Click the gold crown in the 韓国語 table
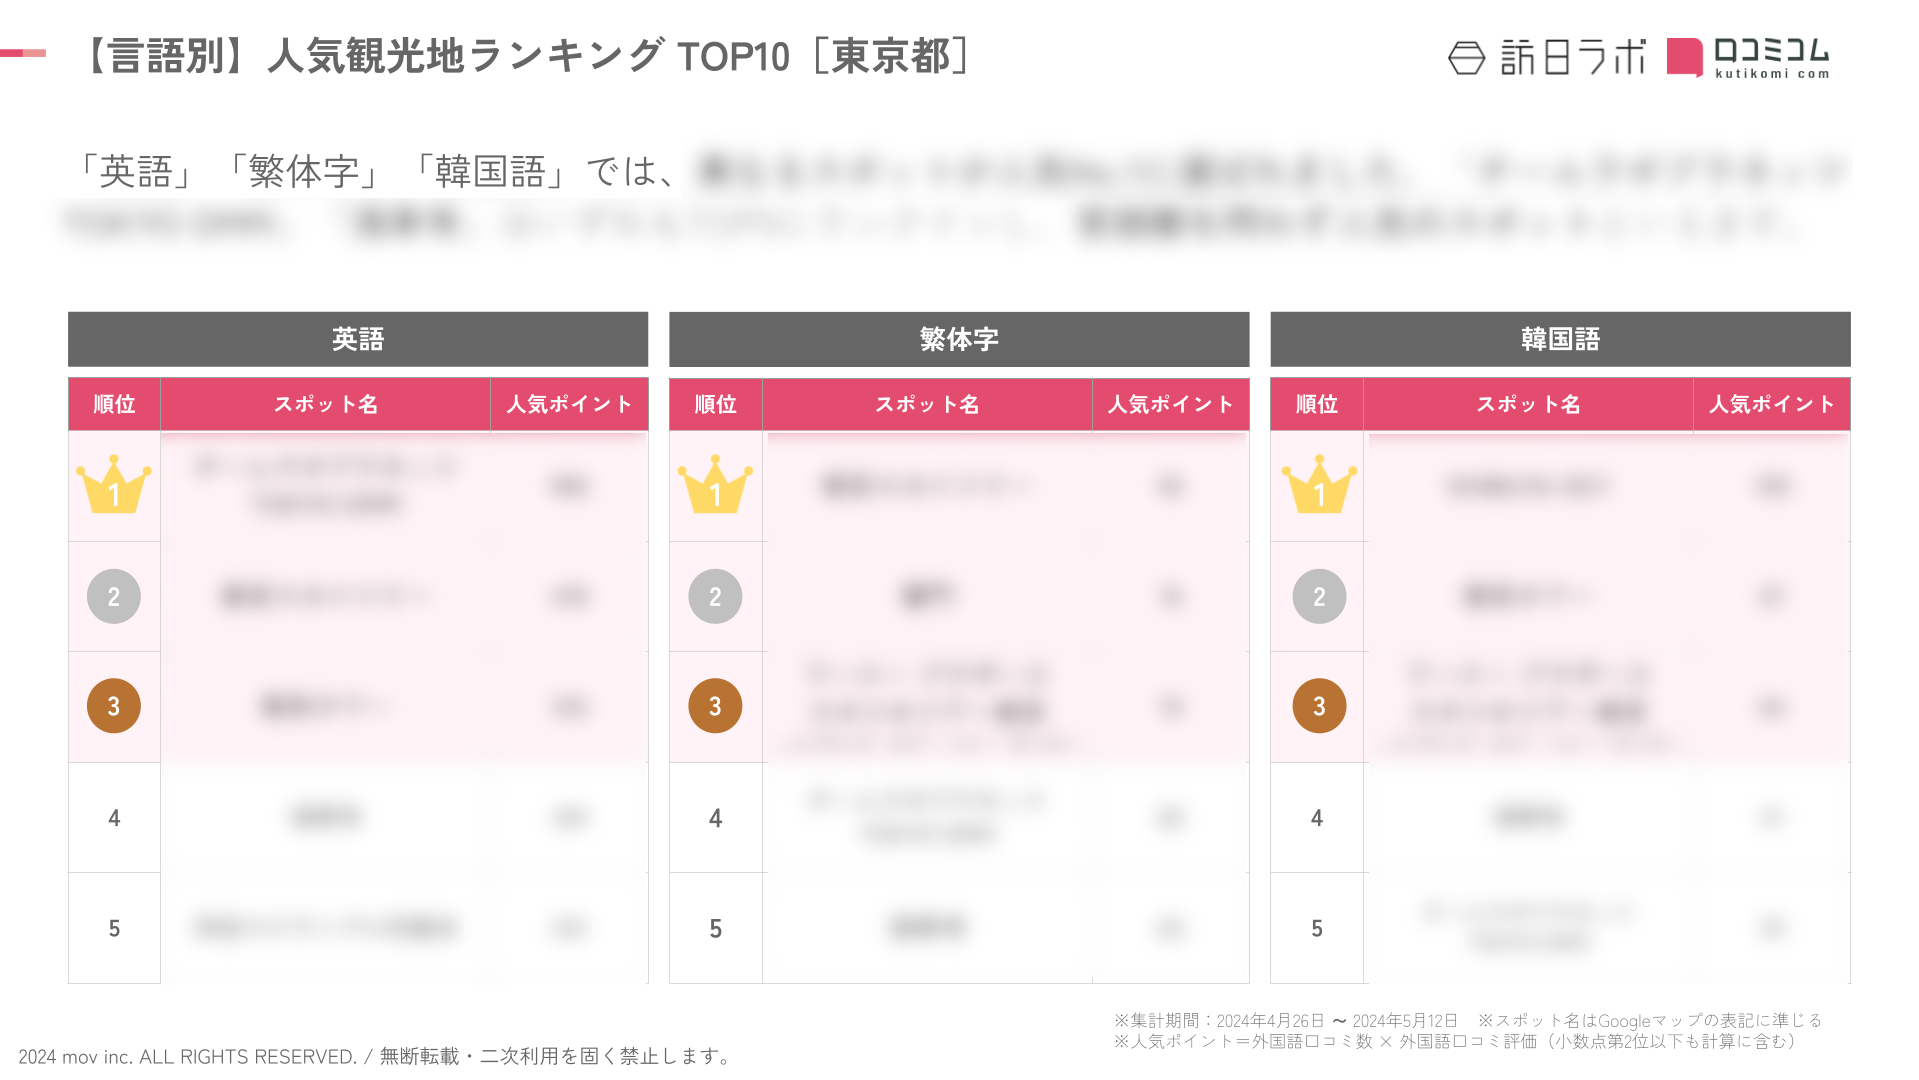This screenshot has height=1080, width=1919. click(x=1319, y=485)
